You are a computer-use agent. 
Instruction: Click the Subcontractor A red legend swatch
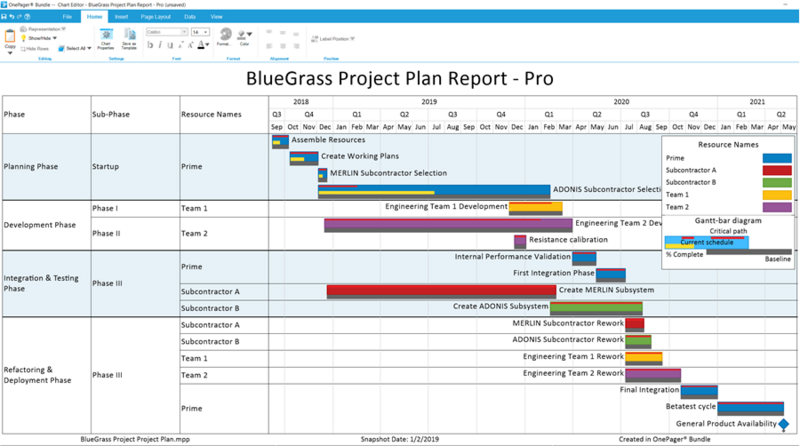tap(777, 170)
